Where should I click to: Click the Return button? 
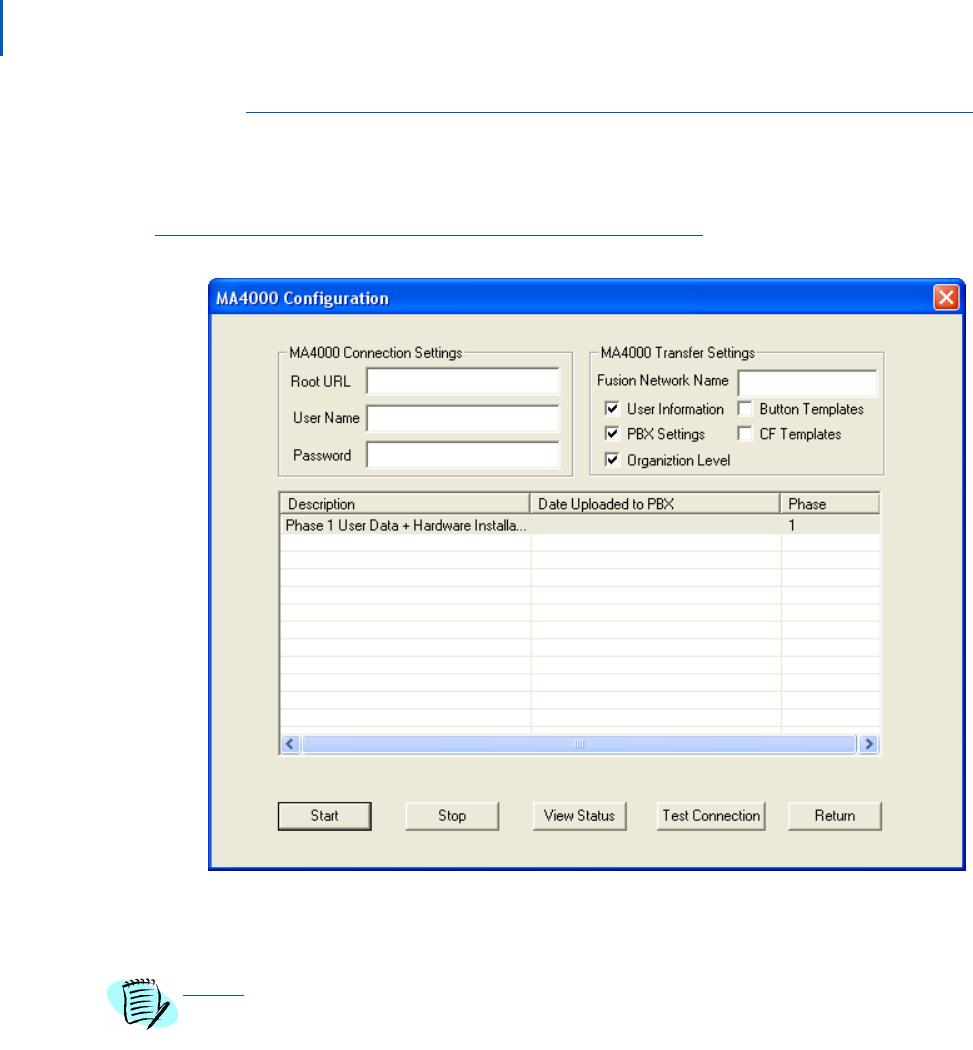click(x=835, y=816)
